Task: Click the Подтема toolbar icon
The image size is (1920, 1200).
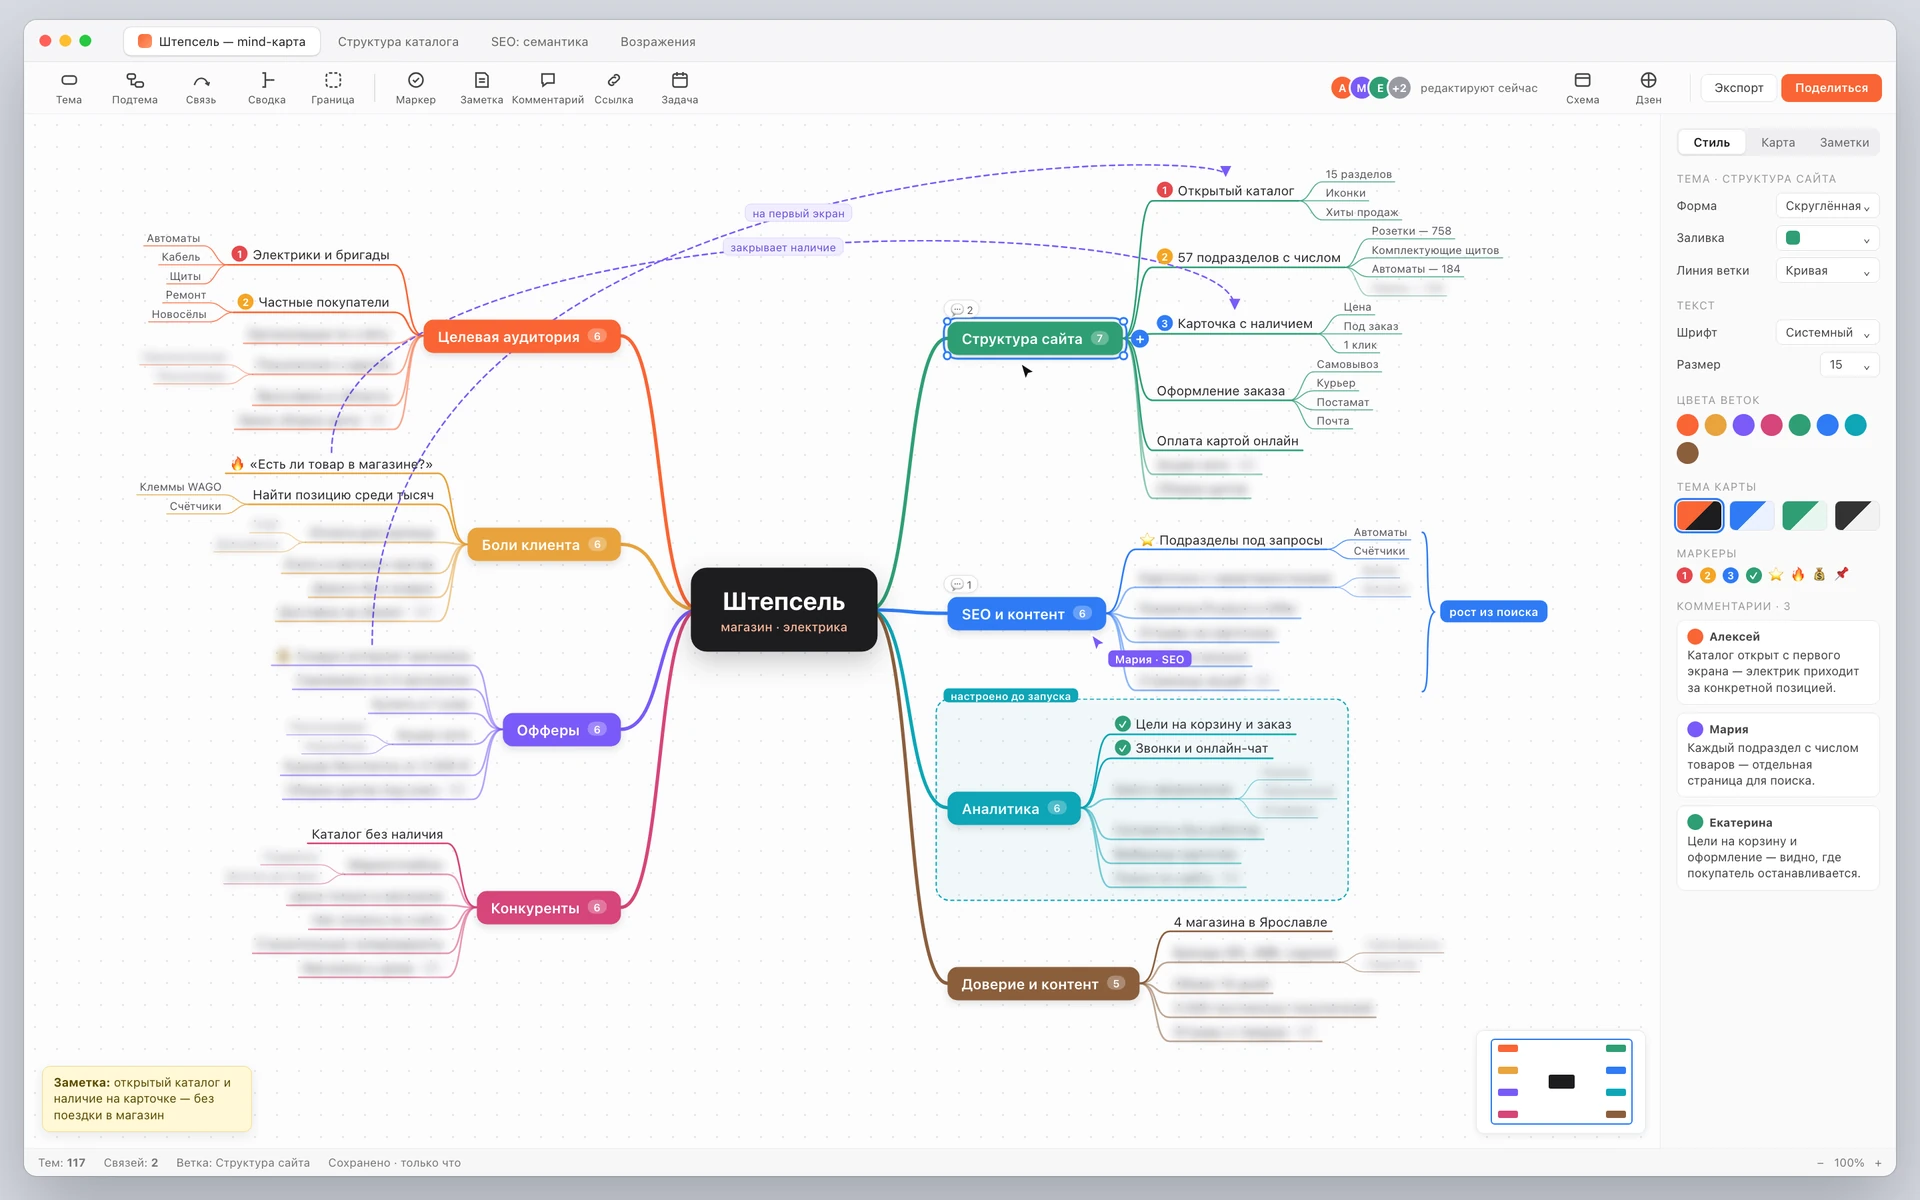Action: click(135, 80)
